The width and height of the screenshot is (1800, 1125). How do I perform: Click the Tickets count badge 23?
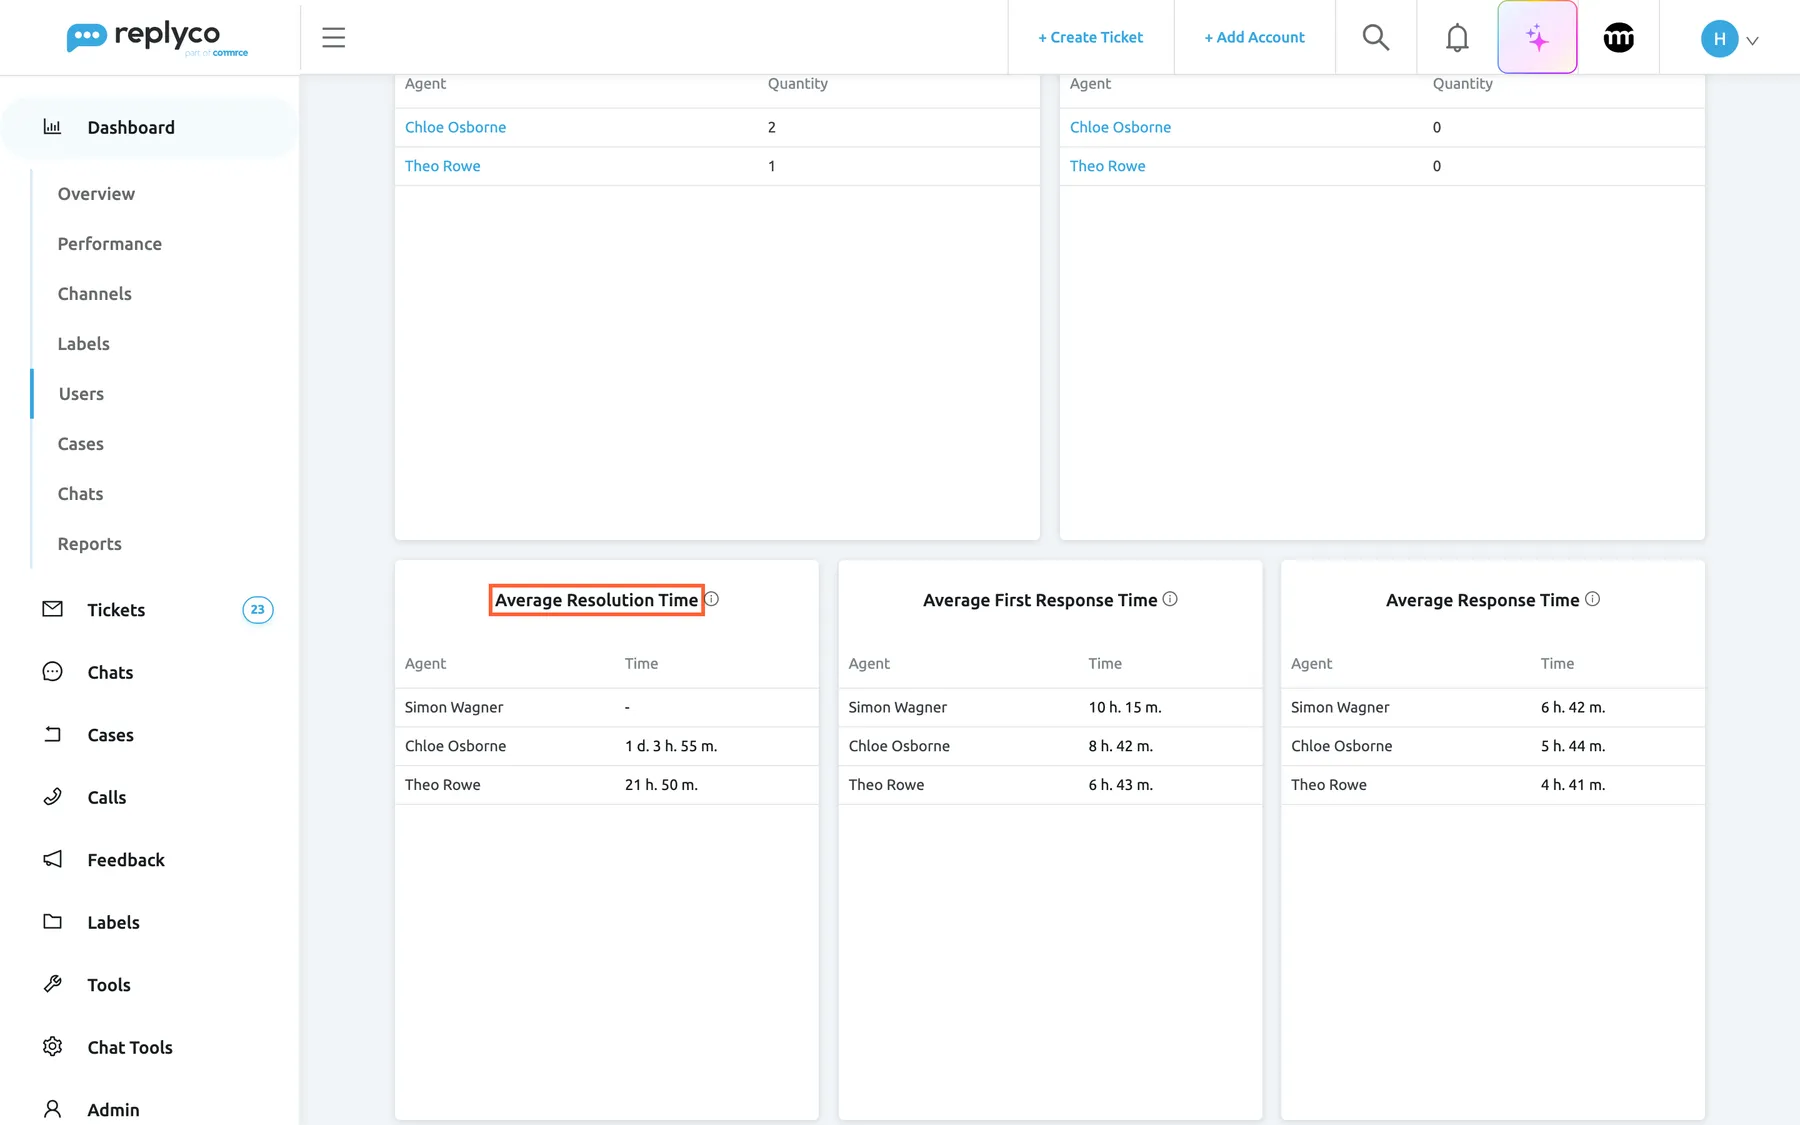258,609
